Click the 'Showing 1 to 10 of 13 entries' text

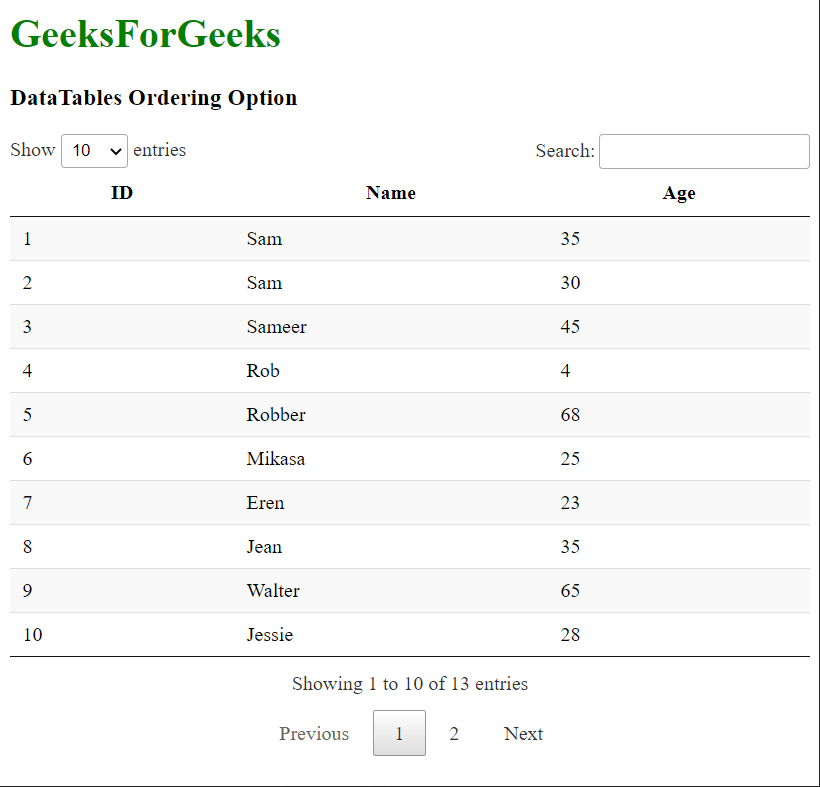[x=409, y=684]
